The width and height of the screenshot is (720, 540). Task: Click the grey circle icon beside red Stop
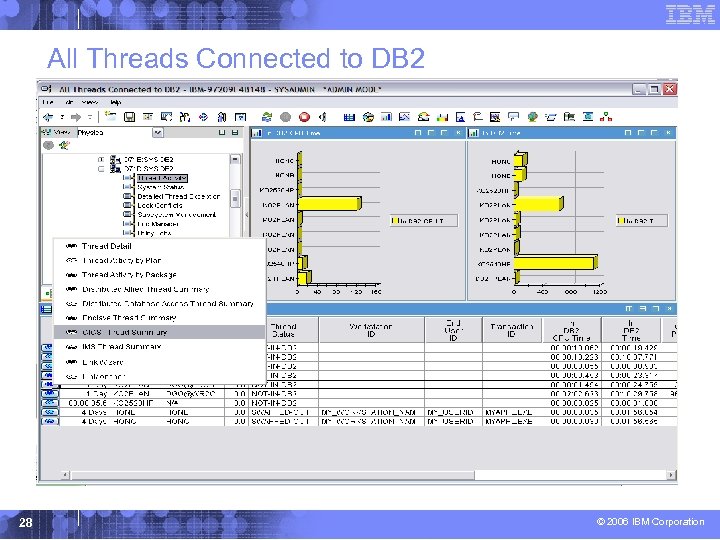point(286,117)
